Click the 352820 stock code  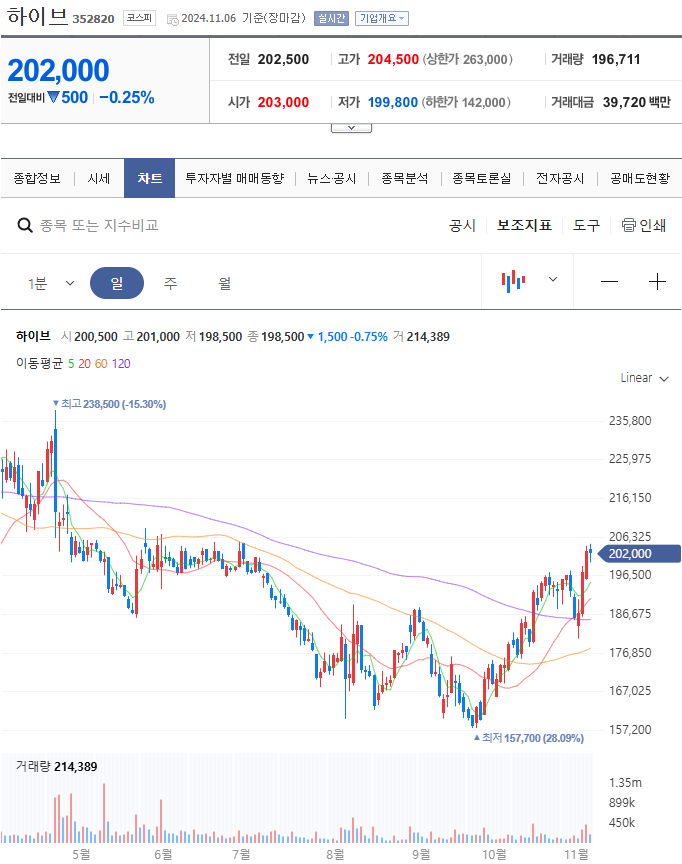point(93,19)
